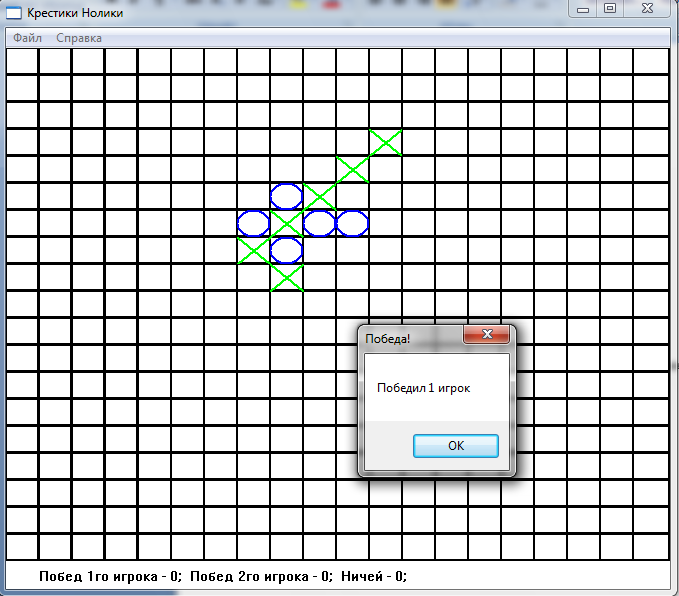Image resolution: width=679 pixels, height=596 pixels.
Task: Click the green X left of the bottommost circle
Action: 254,250
